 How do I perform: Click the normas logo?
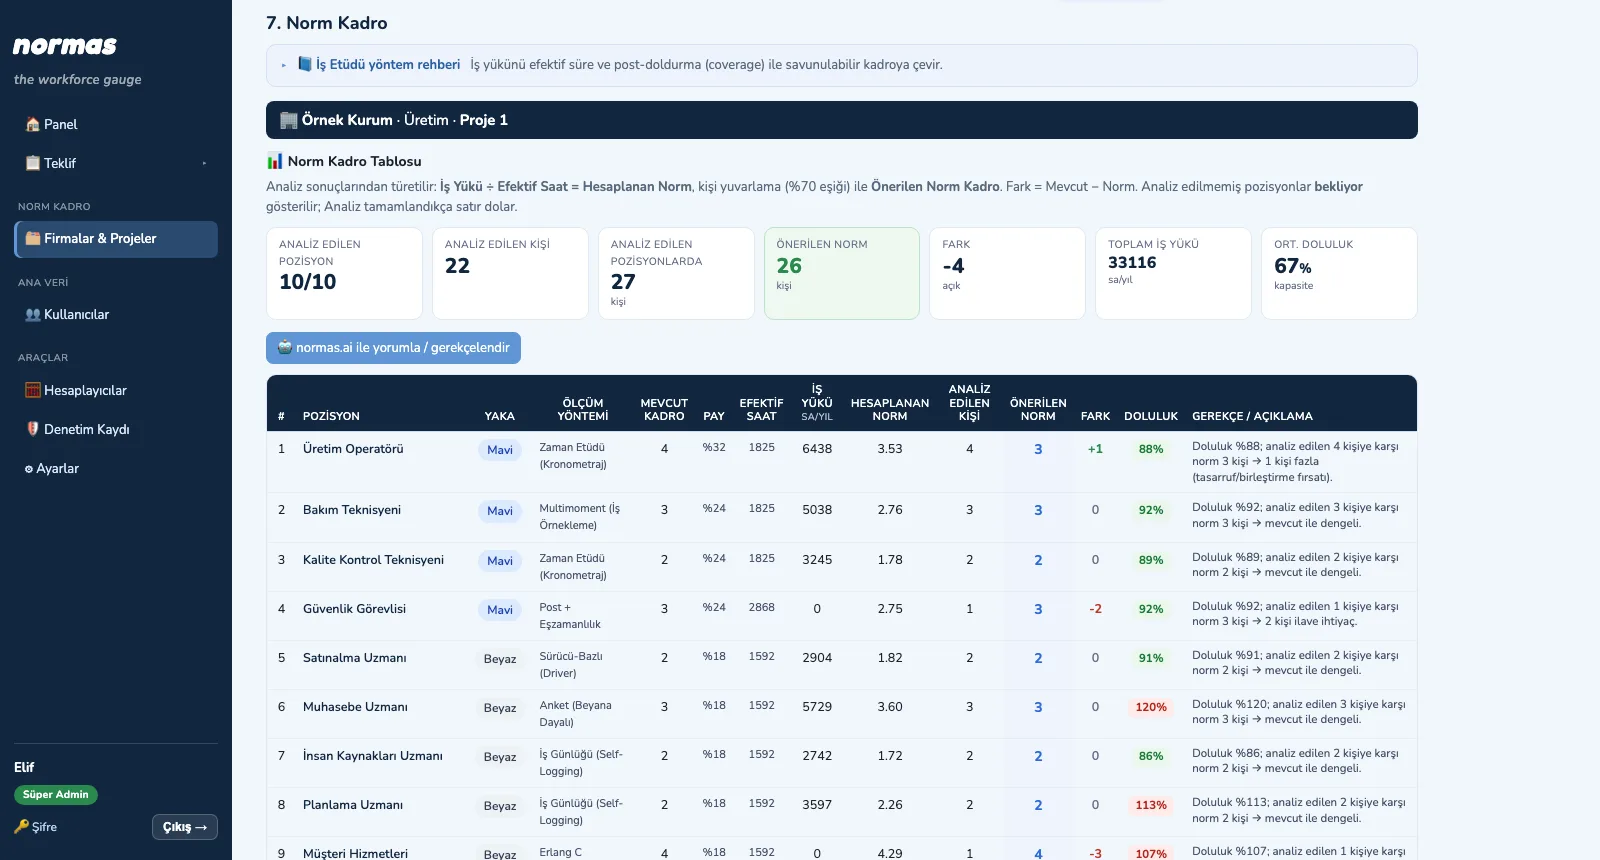(65, 46)
